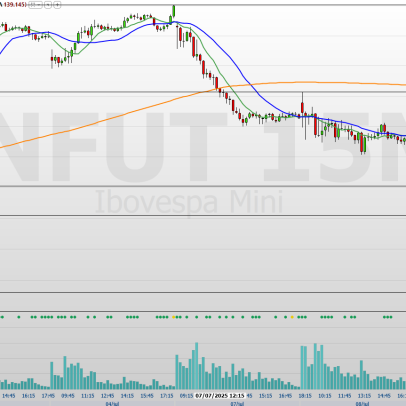
Task: Click the 09:45 time axis label
Action: click(68, 396)
